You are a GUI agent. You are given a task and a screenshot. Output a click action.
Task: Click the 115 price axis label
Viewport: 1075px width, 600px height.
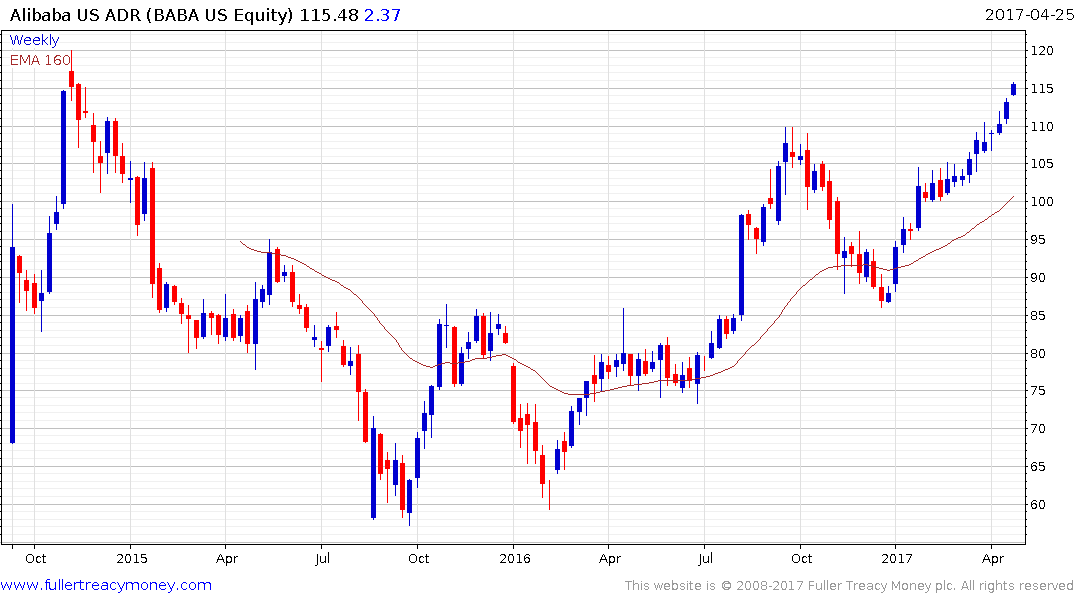[x=1042, y=88]
